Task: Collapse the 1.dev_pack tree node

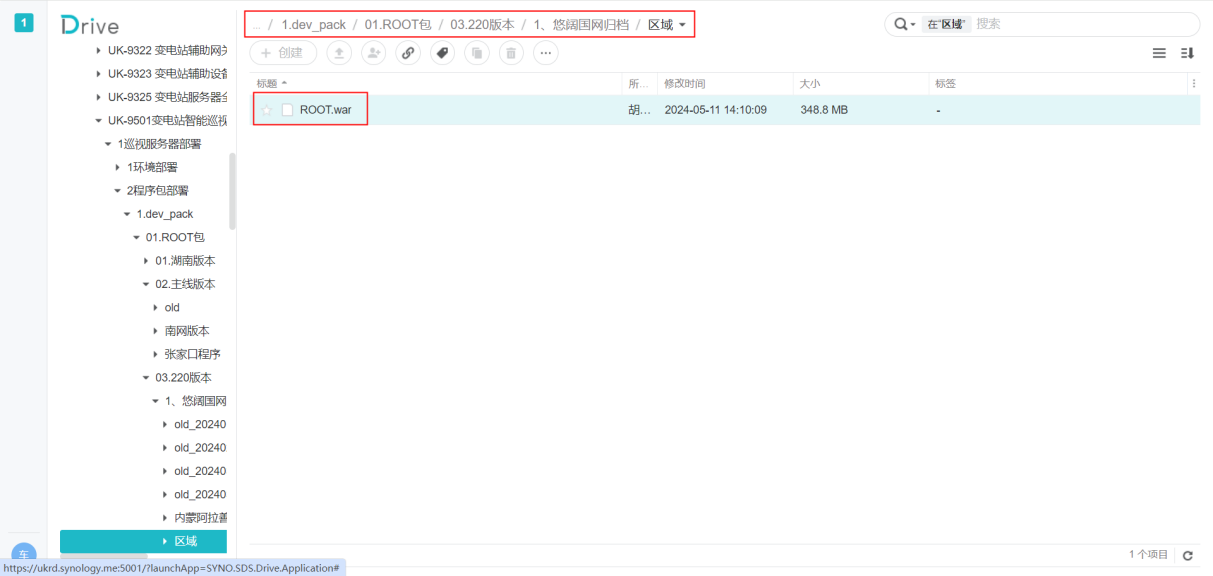Action: click(x=126, y=214)
